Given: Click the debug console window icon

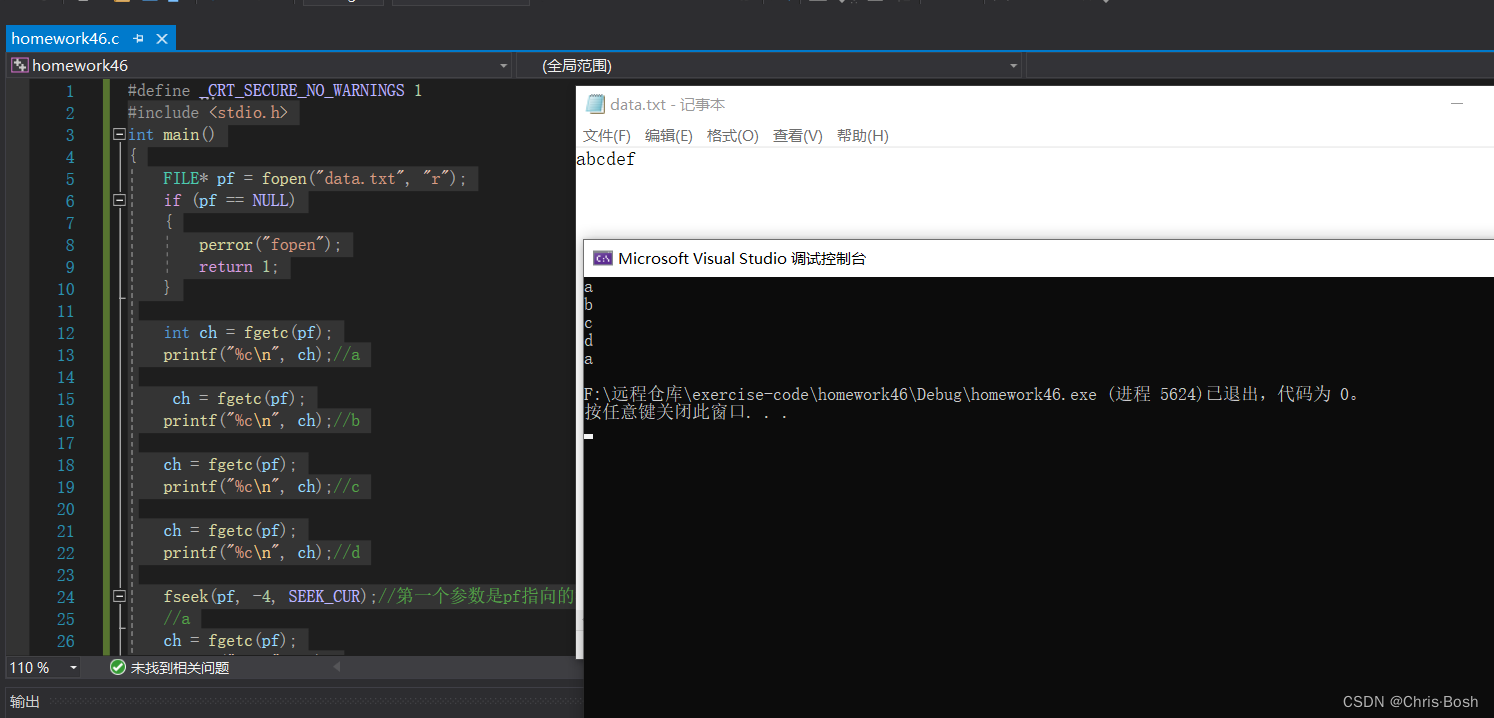Looking at the screenshot, I should coord(603,258).
